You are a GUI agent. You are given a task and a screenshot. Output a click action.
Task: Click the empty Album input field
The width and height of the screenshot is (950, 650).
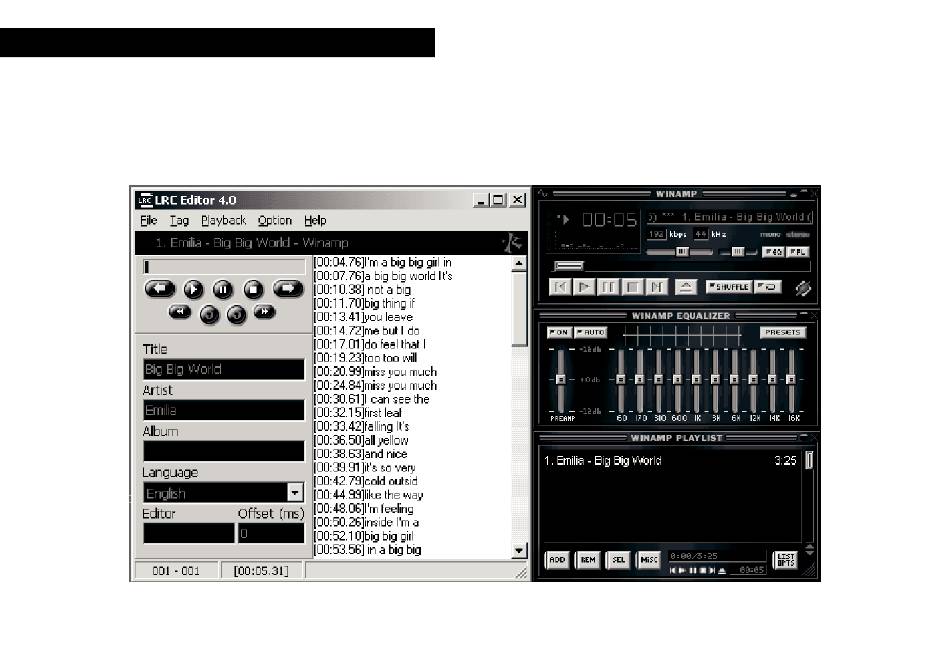[224, 451]
